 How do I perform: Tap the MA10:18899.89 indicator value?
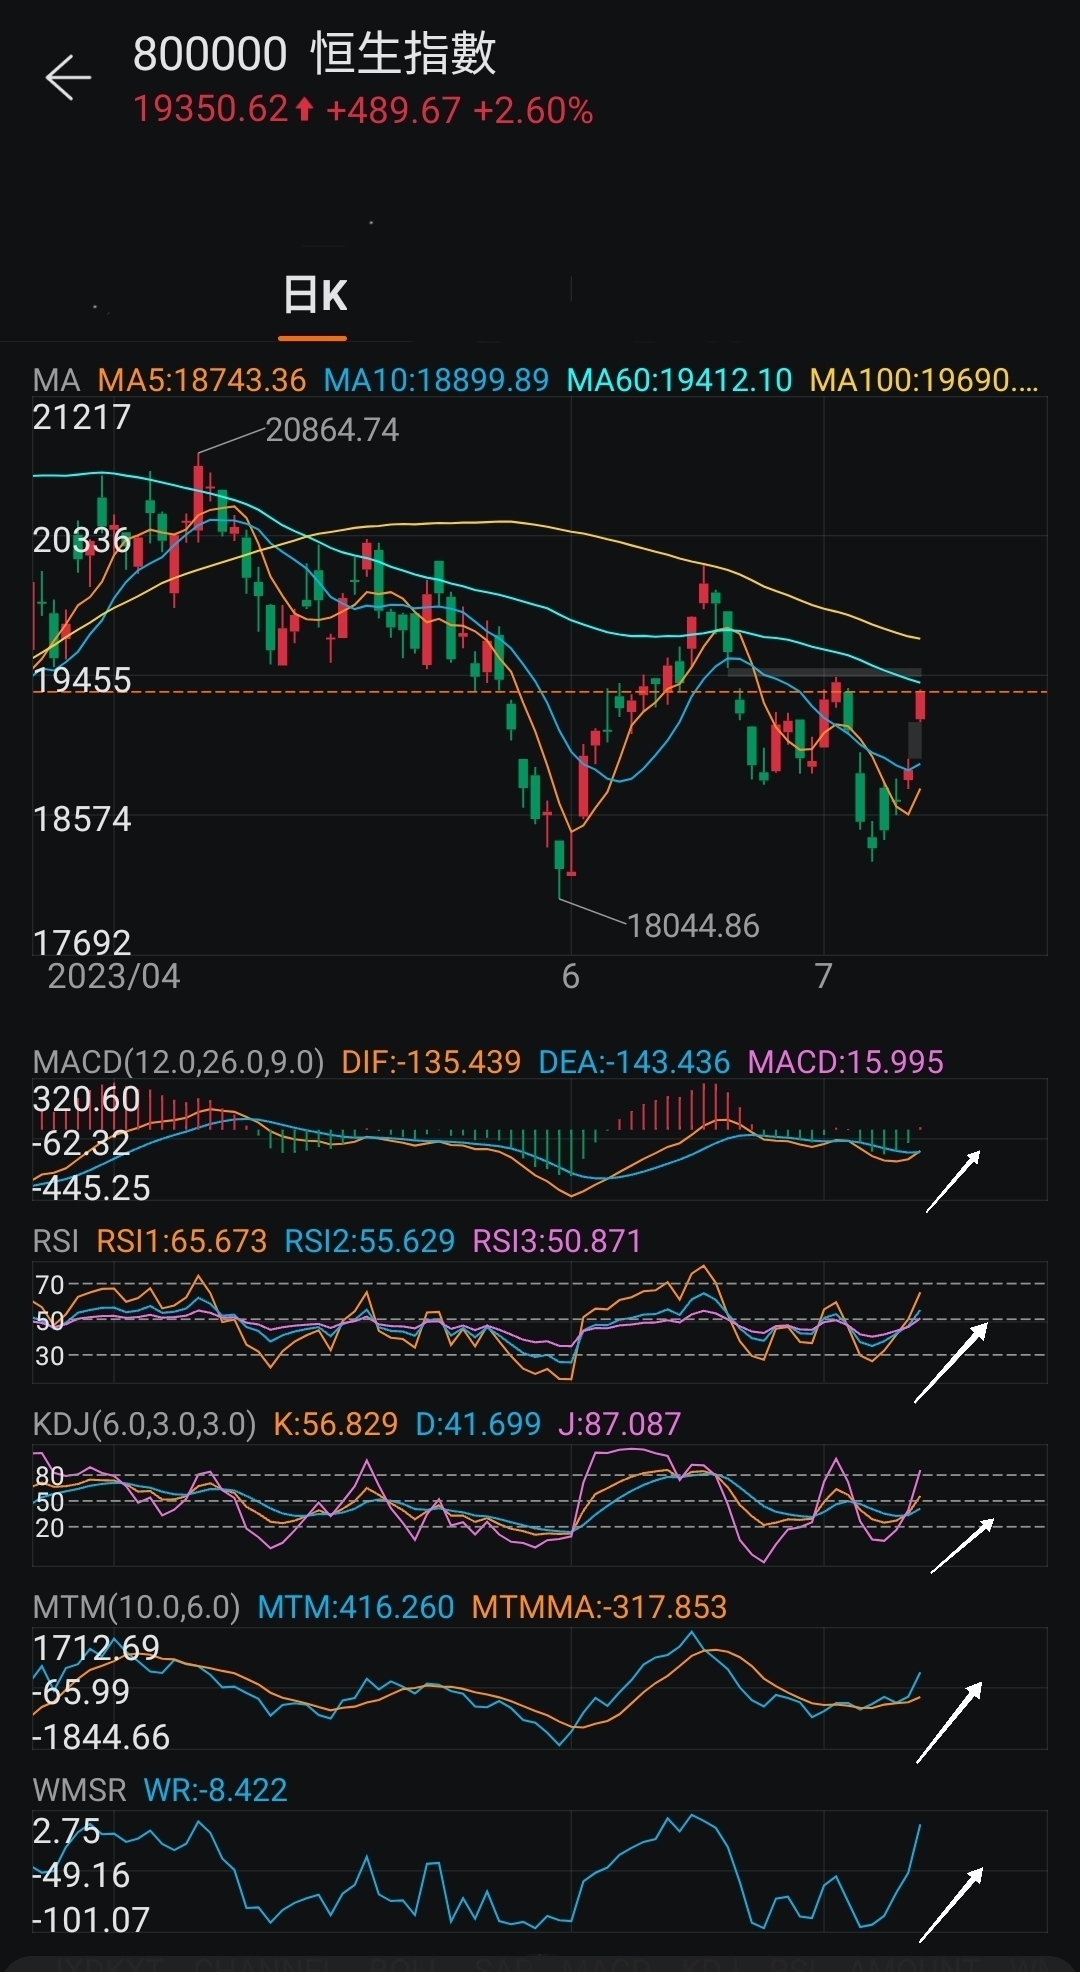click(436, 380)
